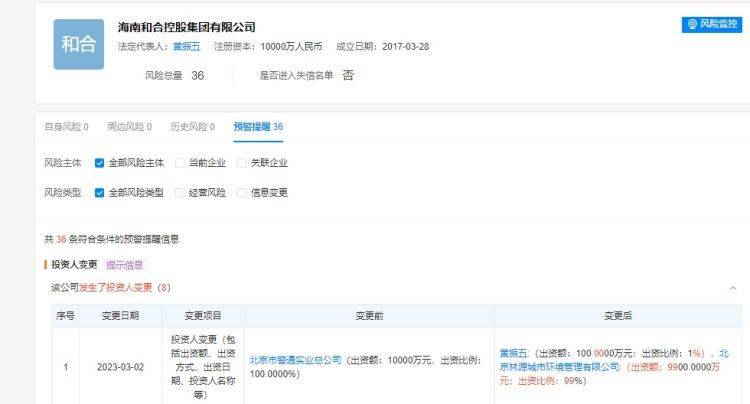Screen dimensions: 750x404
Task: Open 黄振五 link in 变更后 column
Action: pyautogui.click(x=515, y=353)
